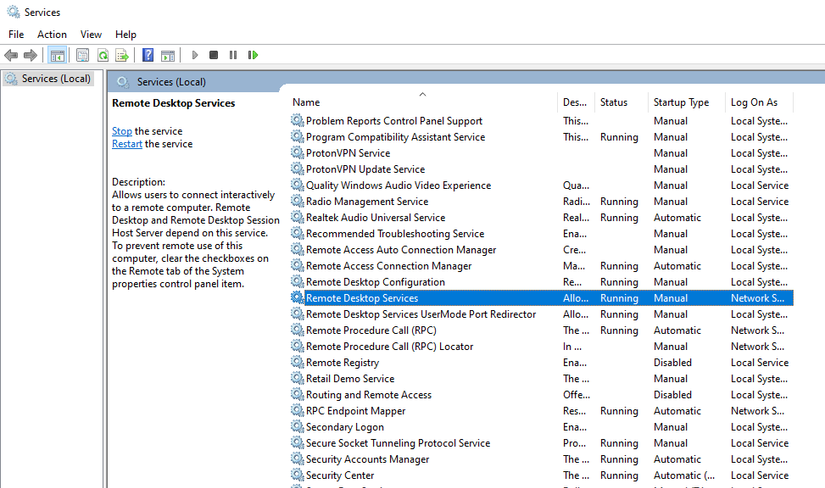Click the Refresh toolbar icon
The width and height of the screenshot is (825, 488).
click(x=103, y=55)
